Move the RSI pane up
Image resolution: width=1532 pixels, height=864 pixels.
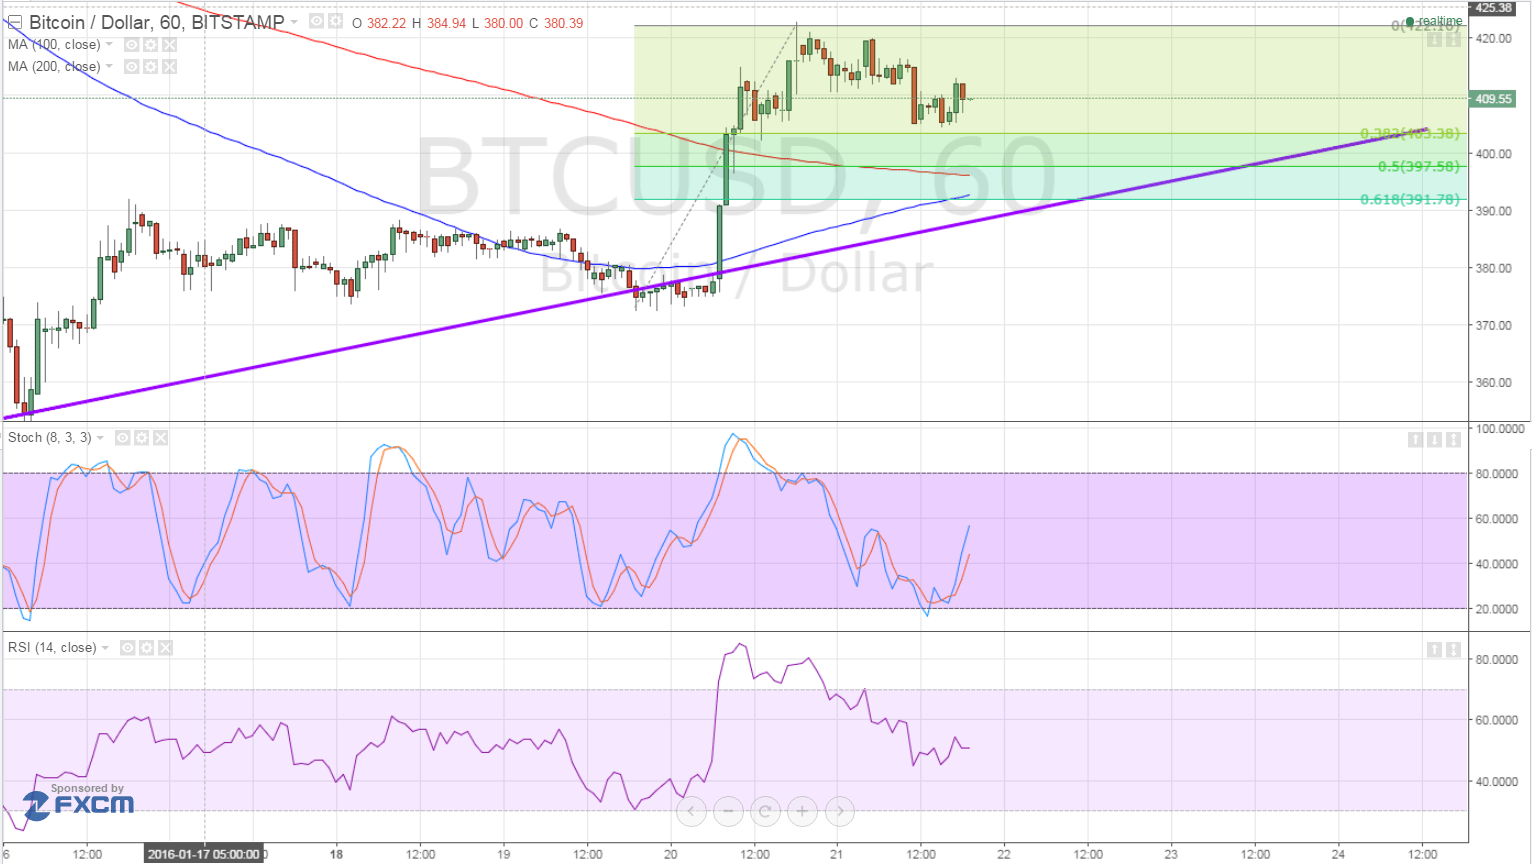point(1435,650)
